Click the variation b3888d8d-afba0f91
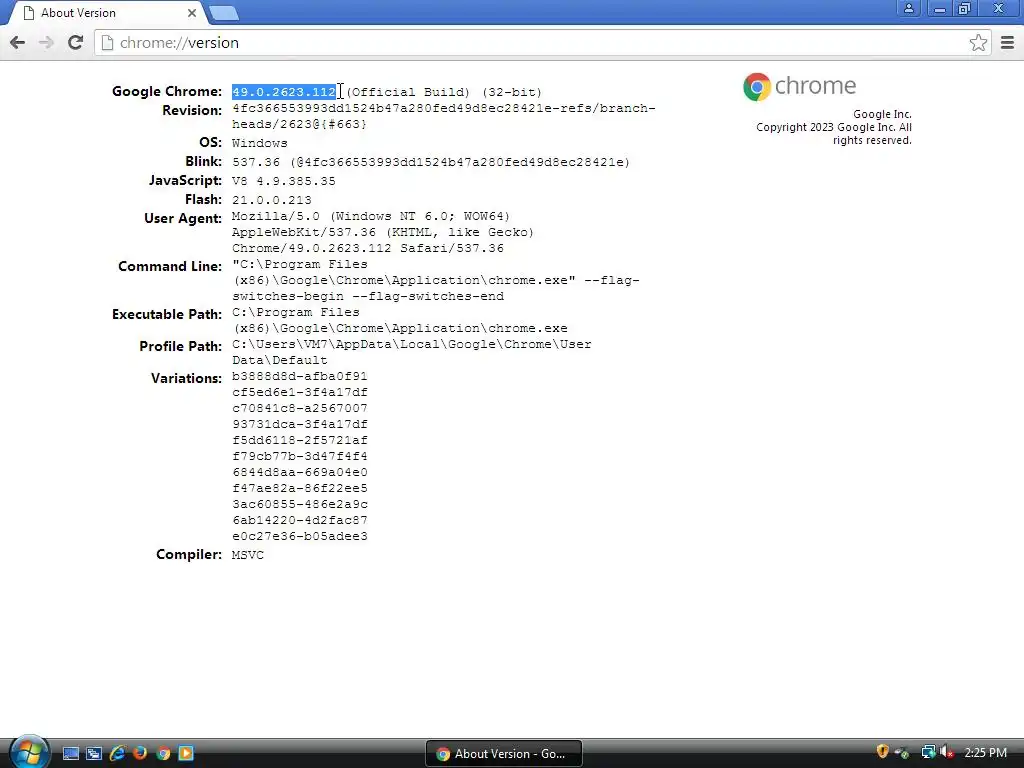The width and height of the screenshot is (1024, 768). click(x=300, y=377)
